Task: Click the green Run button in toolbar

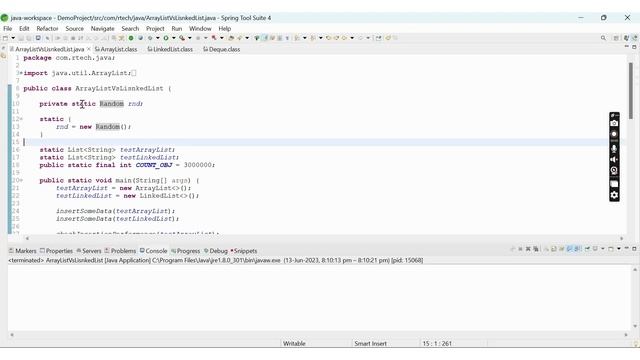Action: [166, 38]
